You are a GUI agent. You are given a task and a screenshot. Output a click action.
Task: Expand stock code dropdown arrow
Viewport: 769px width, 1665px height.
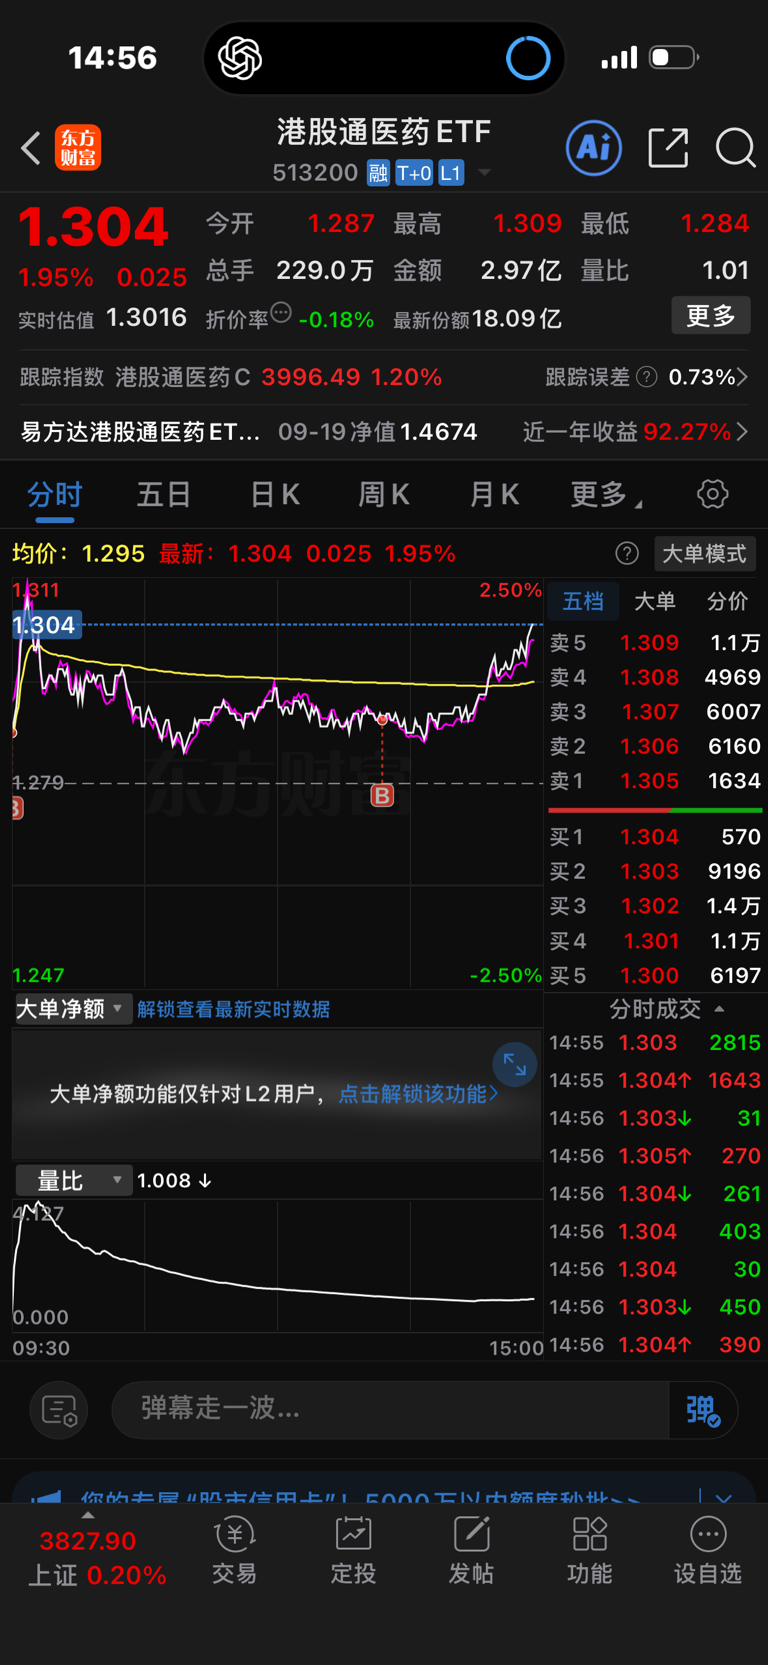click(484, 173)
